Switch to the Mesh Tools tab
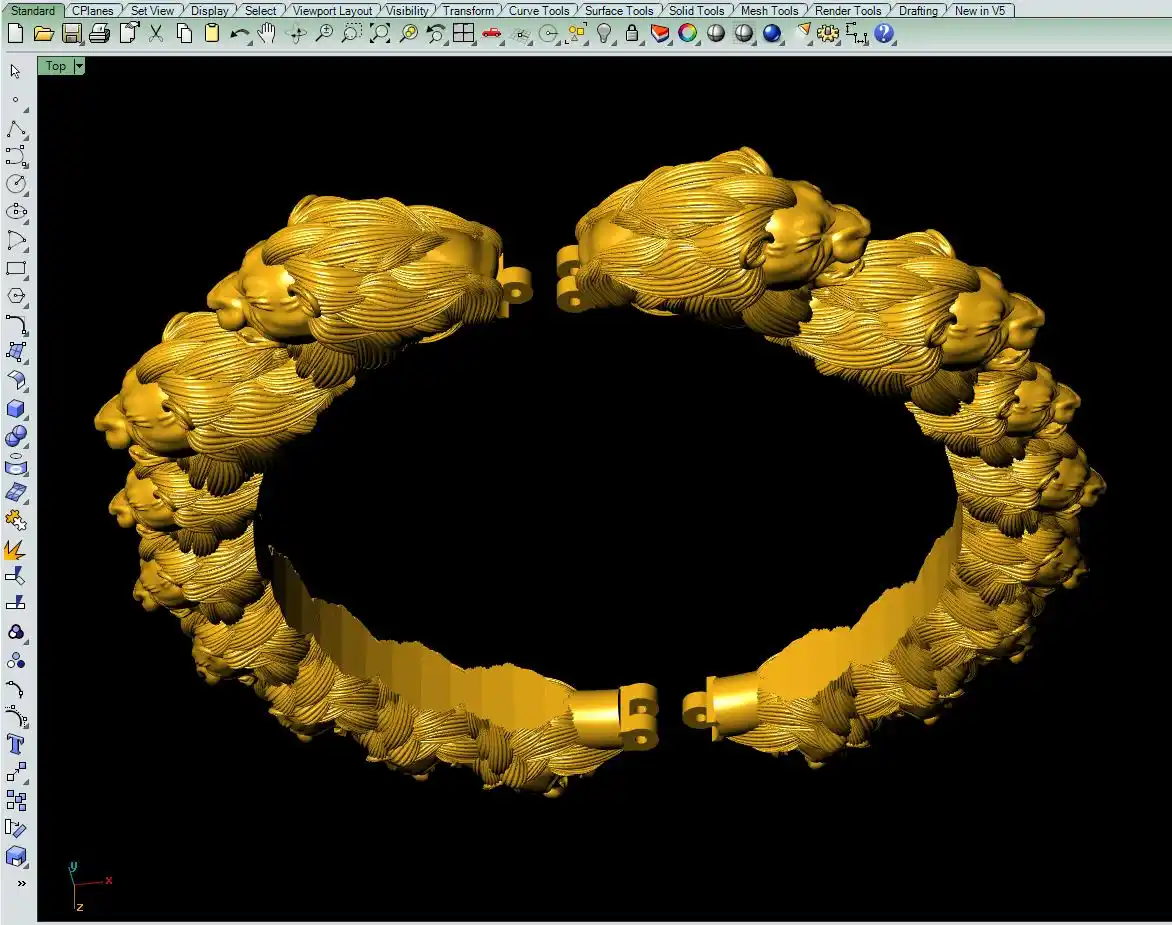Screen dimensions: 1172x925 [769, 11]
